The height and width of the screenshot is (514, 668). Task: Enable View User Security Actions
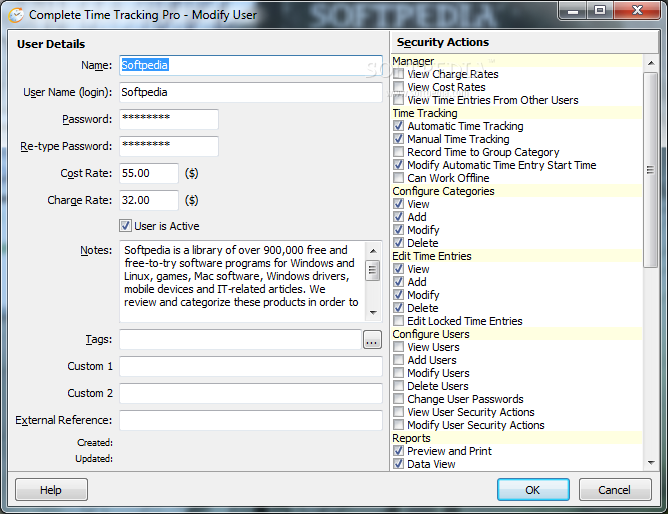point(398,412)
